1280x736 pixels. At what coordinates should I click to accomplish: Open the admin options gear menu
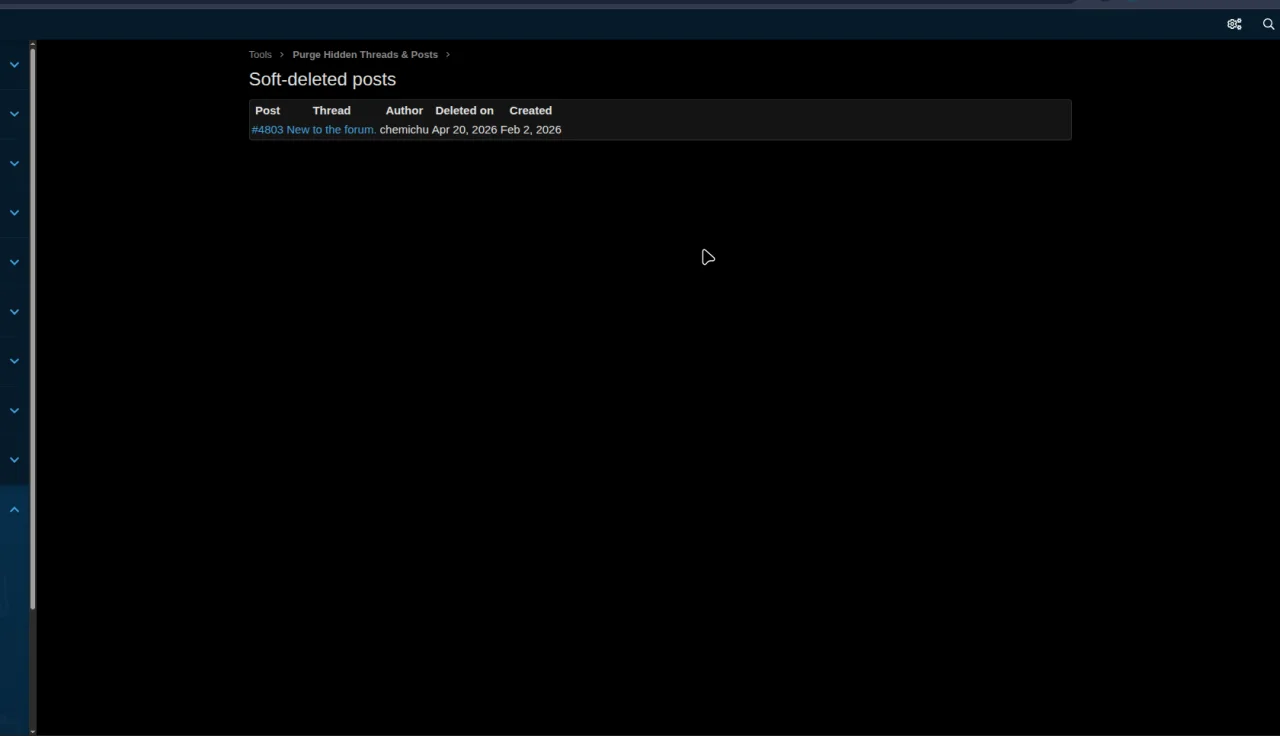tap(1234, 24)
